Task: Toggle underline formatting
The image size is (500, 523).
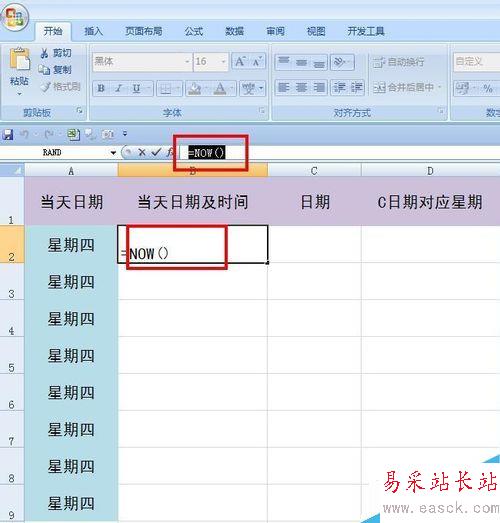Action: (136, 88)
